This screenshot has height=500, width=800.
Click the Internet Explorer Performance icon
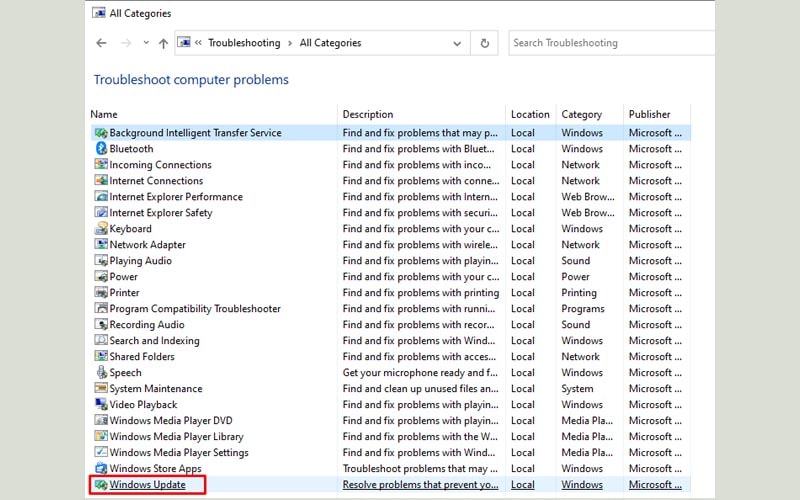pos(101,196)
